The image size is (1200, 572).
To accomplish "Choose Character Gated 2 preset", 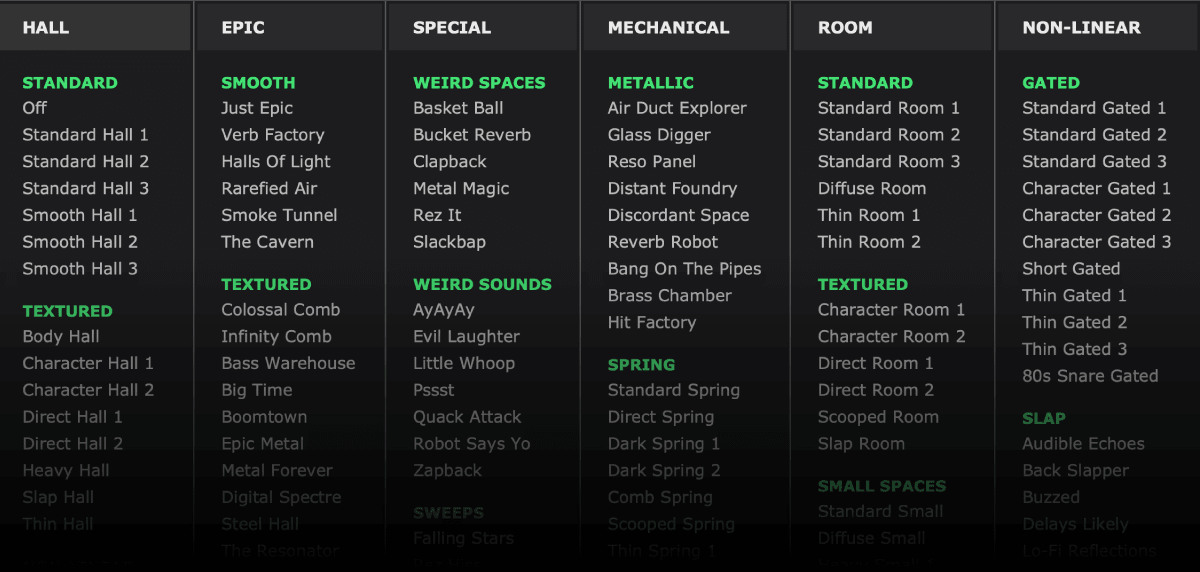I will [1096, 215].
